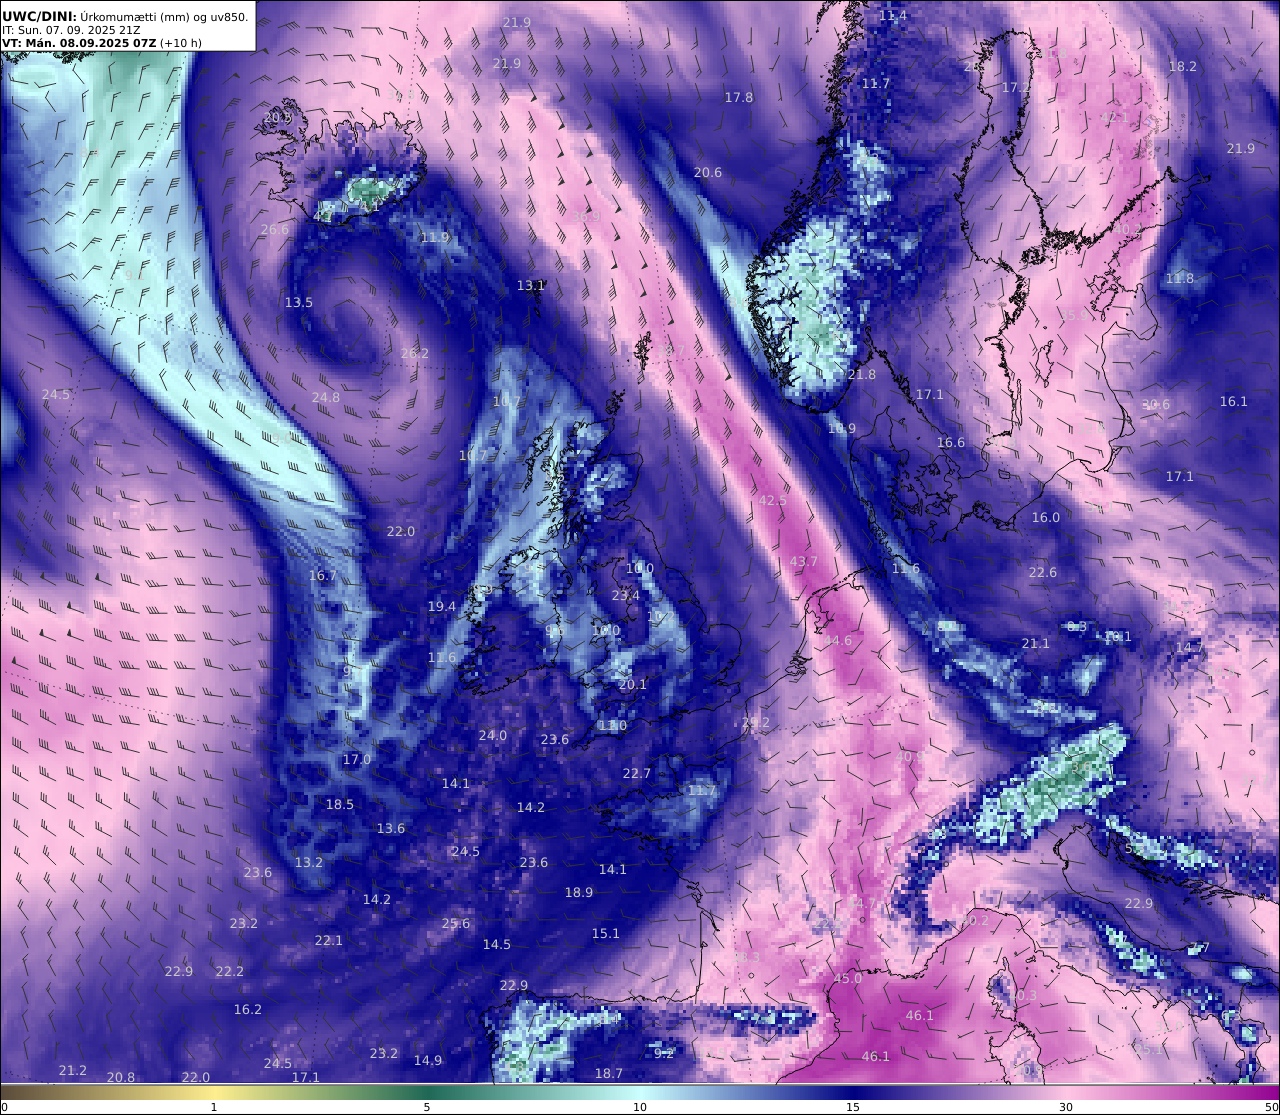
Task: Click the 14.7 value label
Action: [x=1190, y=647]
